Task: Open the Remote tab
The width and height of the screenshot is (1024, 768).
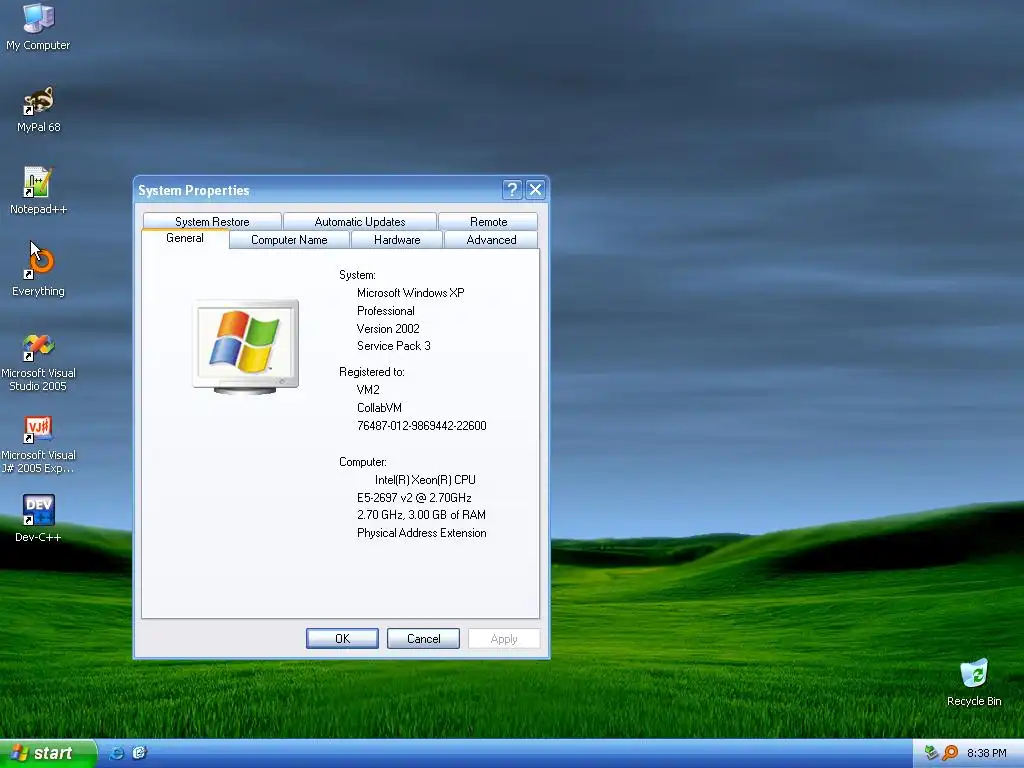Action: point(488,221)
